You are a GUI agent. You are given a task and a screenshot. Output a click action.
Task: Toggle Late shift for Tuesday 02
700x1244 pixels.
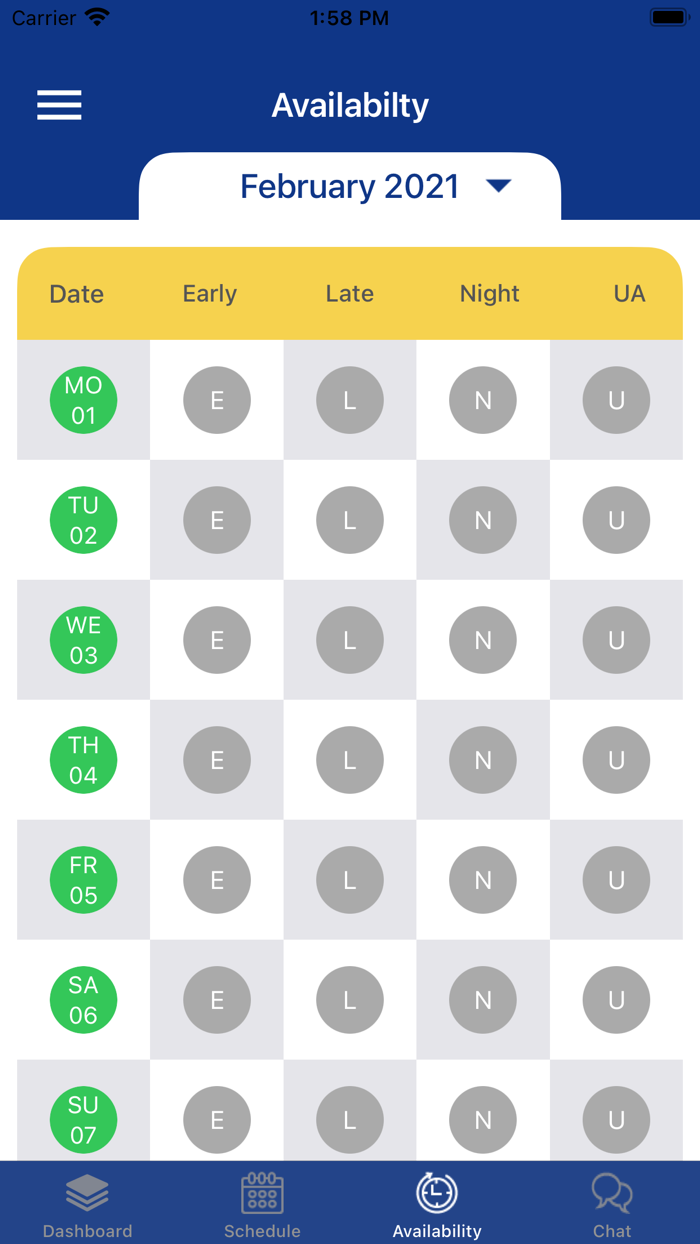click(x=350, y=520)
